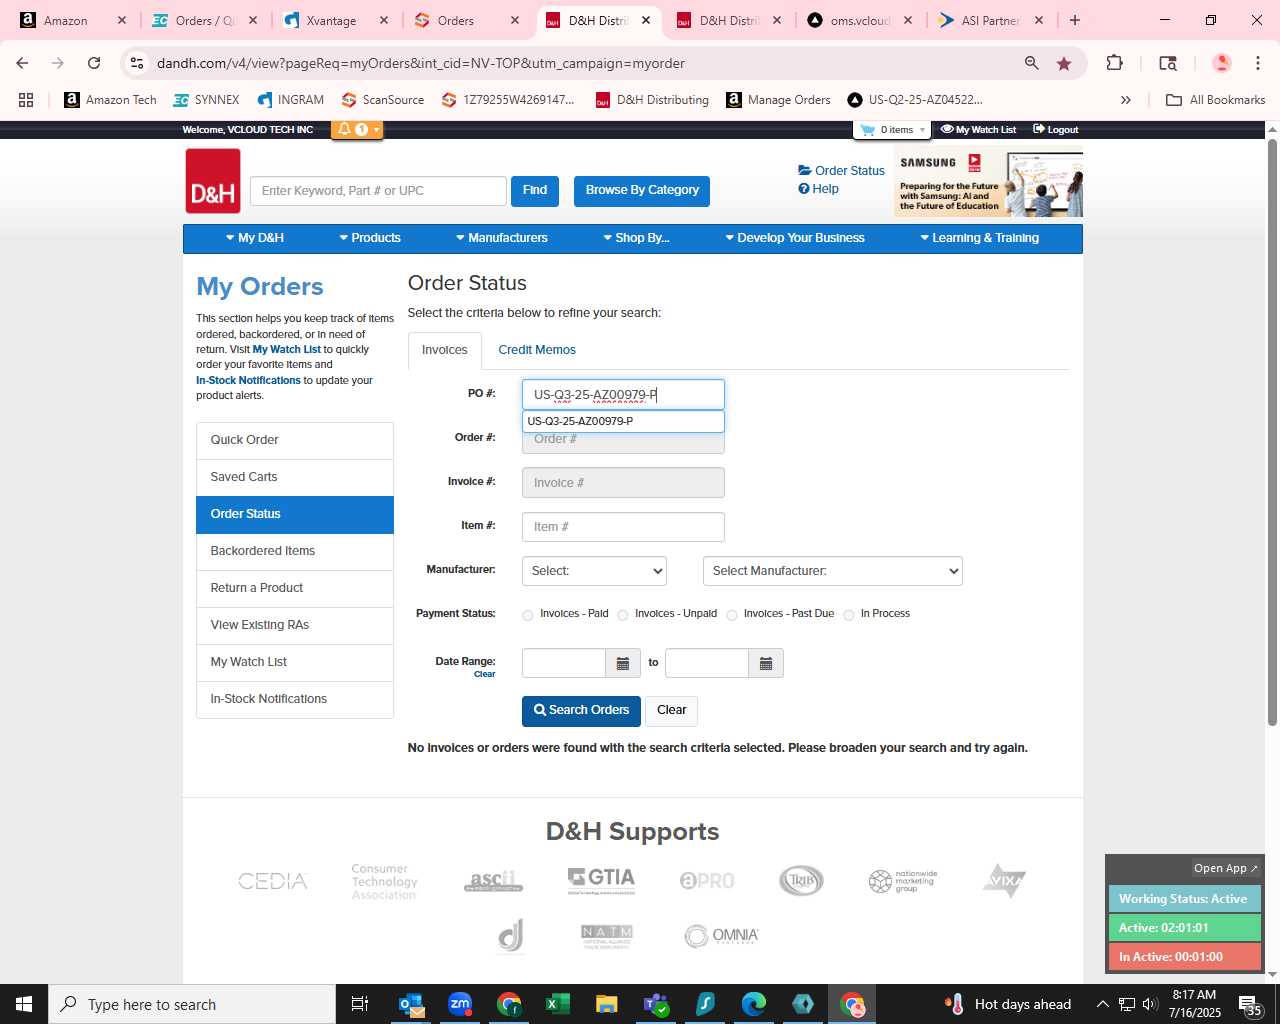This screenshot has width=1280, height=1024.
Task: Select In Process radio button
Action: click(849, 615)
